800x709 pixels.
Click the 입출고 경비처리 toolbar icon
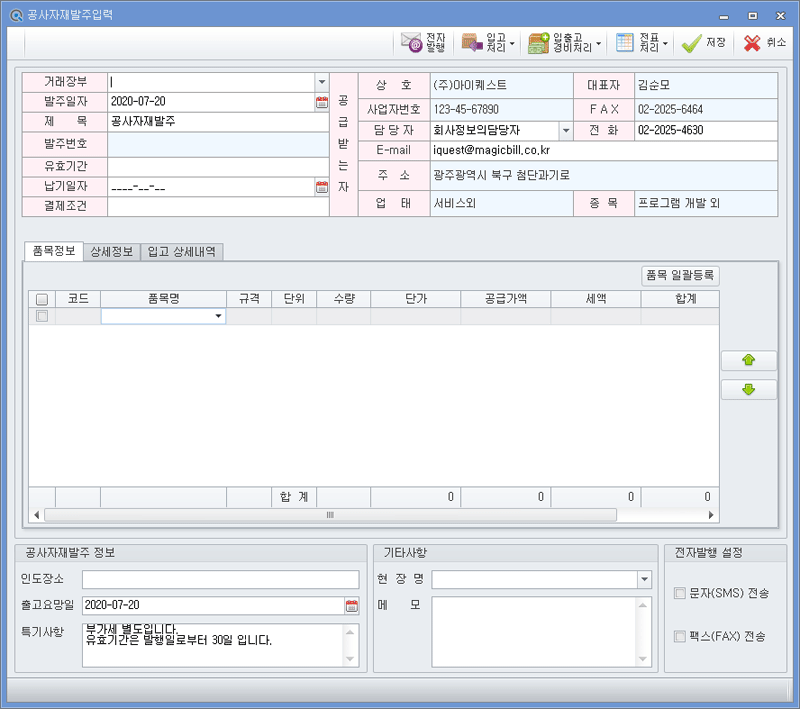click(539, 43)
